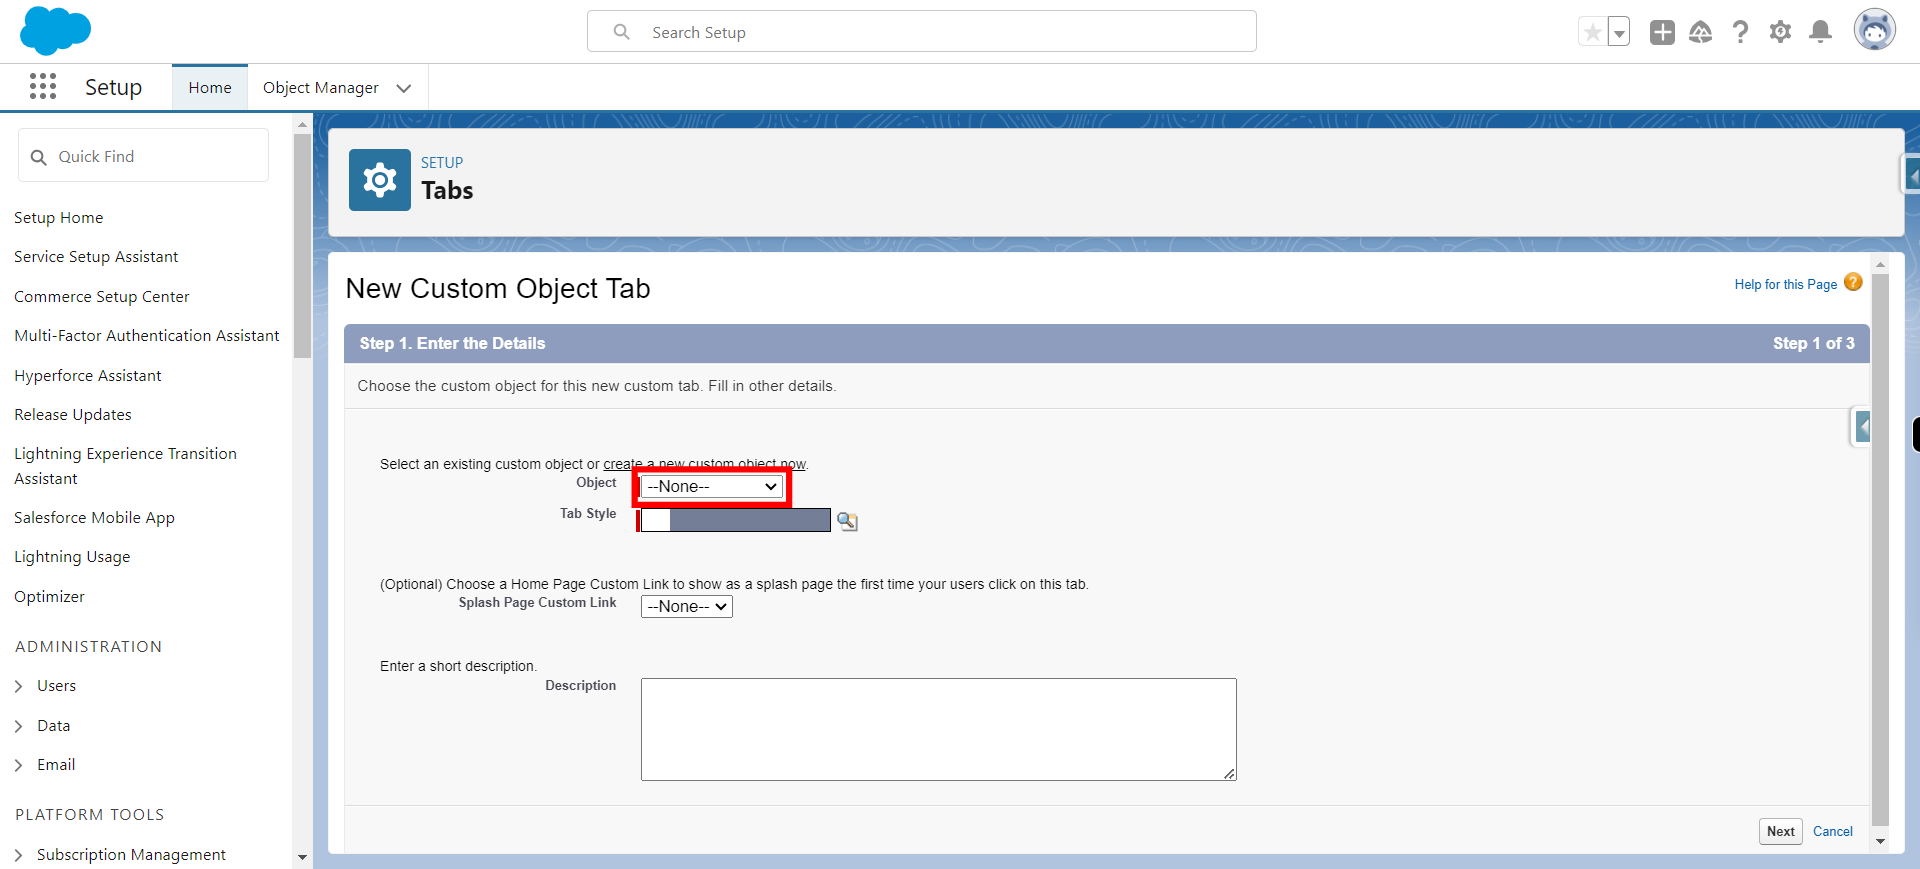Expand the Subscription Management node

18,855
